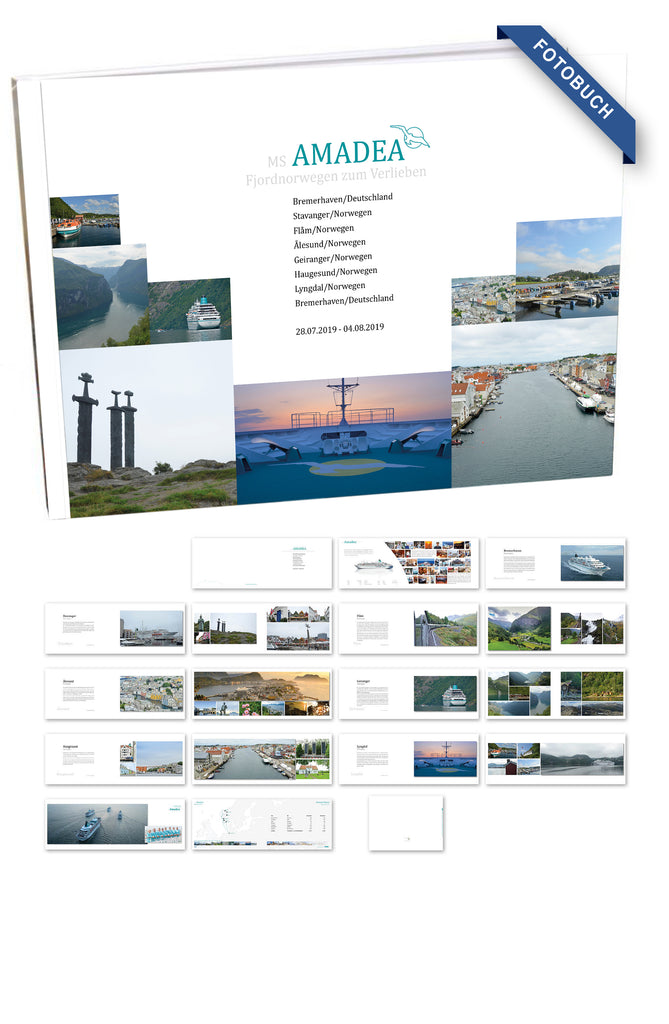This screenshot has width=669, height=1024.
Task: Open the Amadea spread thumbnail with photo collage
Action: click(409, 563)
